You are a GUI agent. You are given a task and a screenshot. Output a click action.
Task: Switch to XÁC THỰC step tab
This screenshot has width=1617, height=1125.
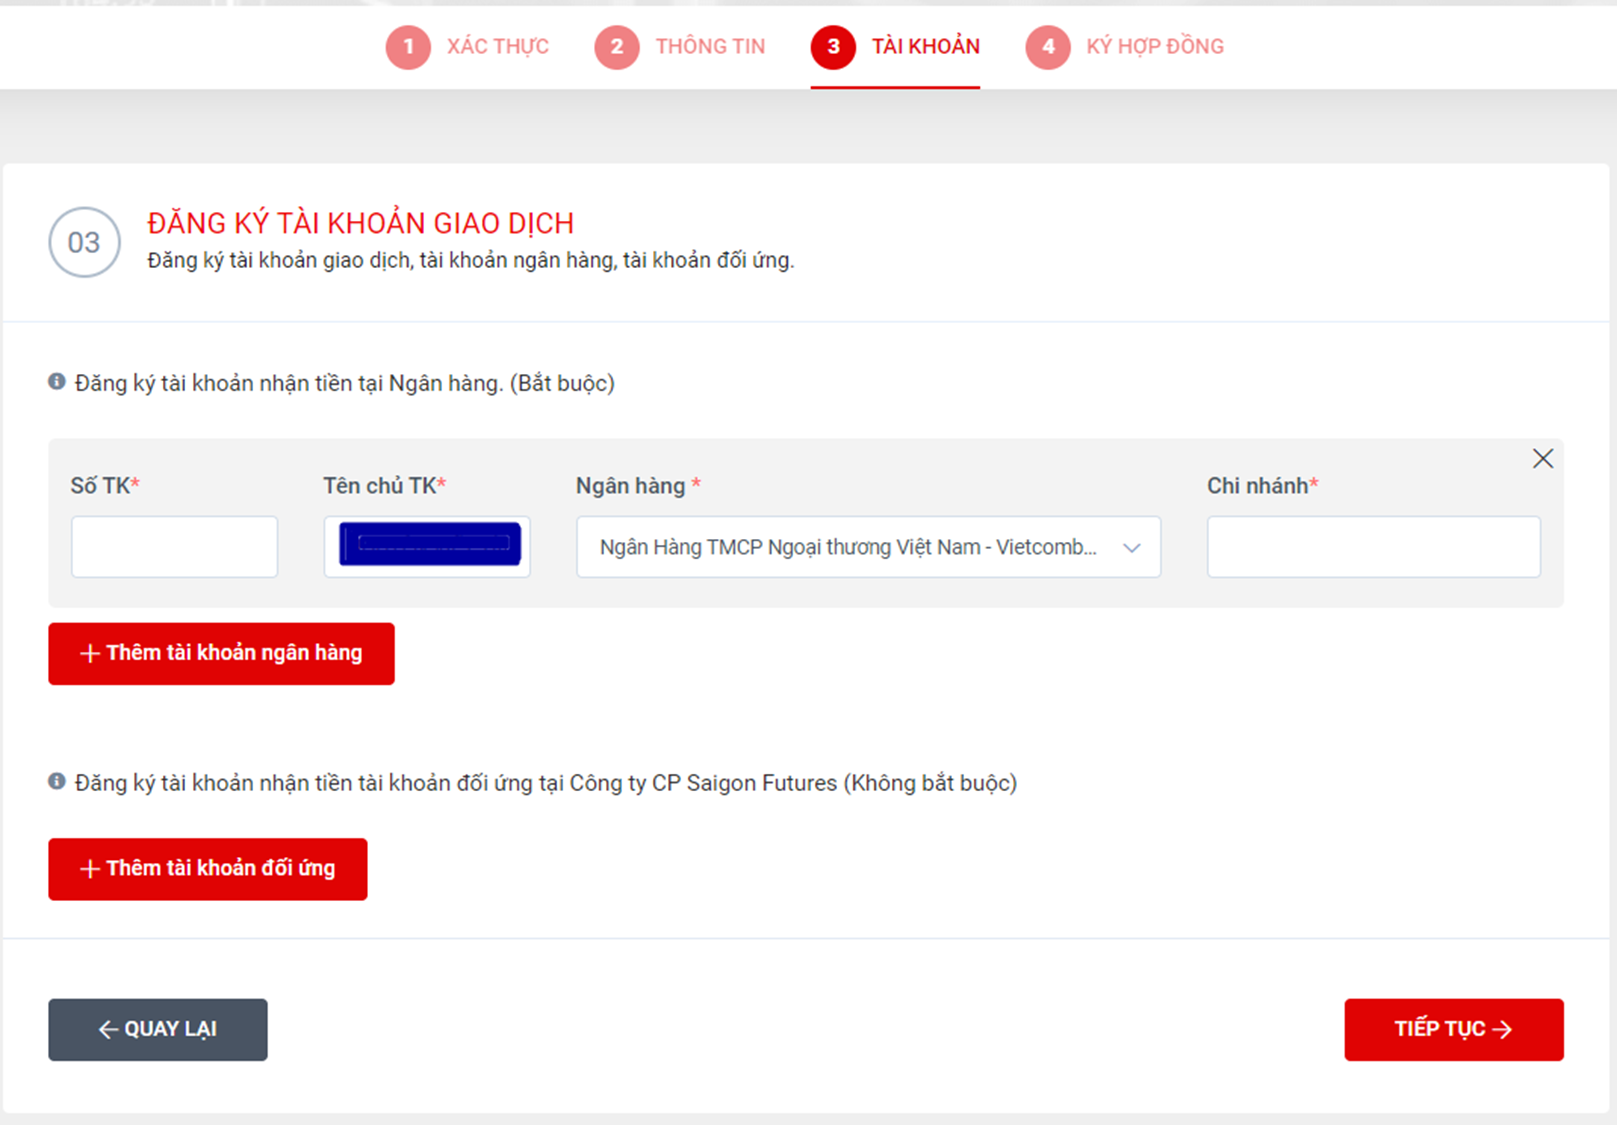coord(497,47)
